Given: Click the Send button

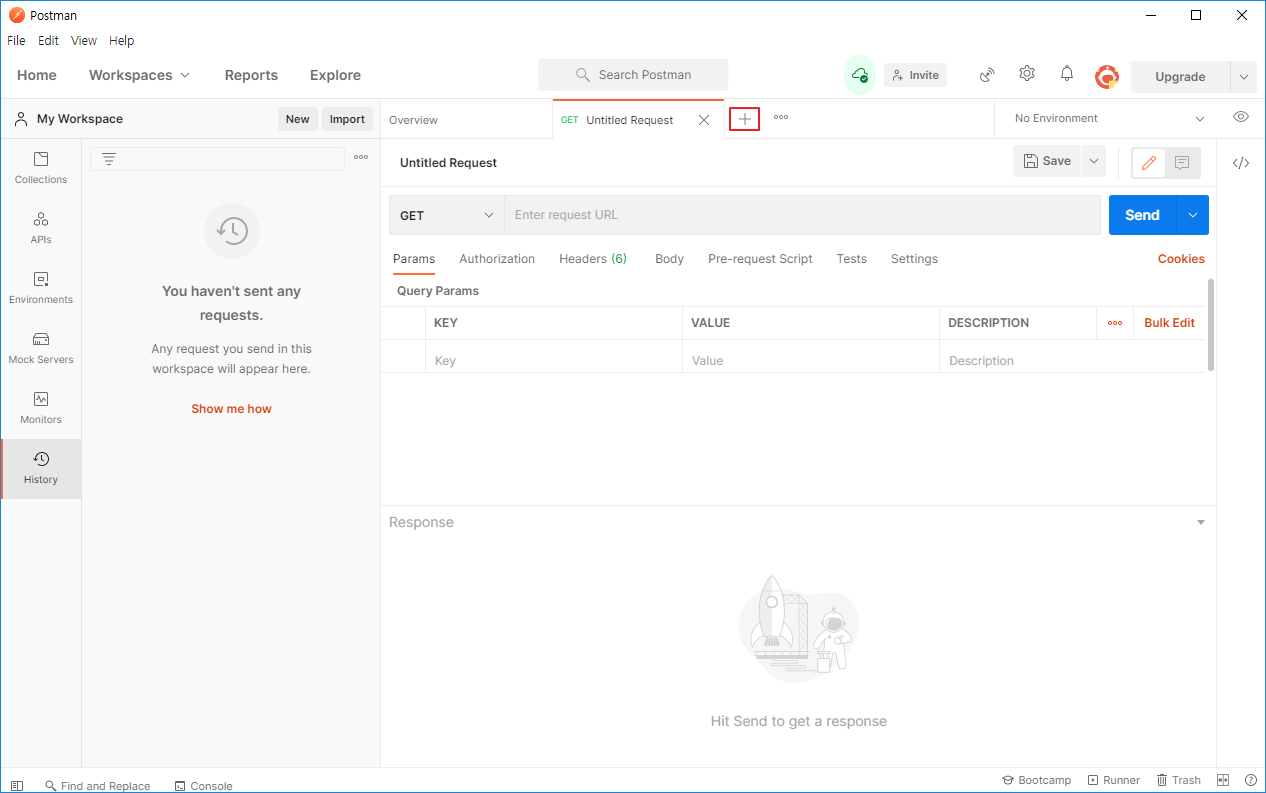Looking at the screenshot, I should [1143, 215].
